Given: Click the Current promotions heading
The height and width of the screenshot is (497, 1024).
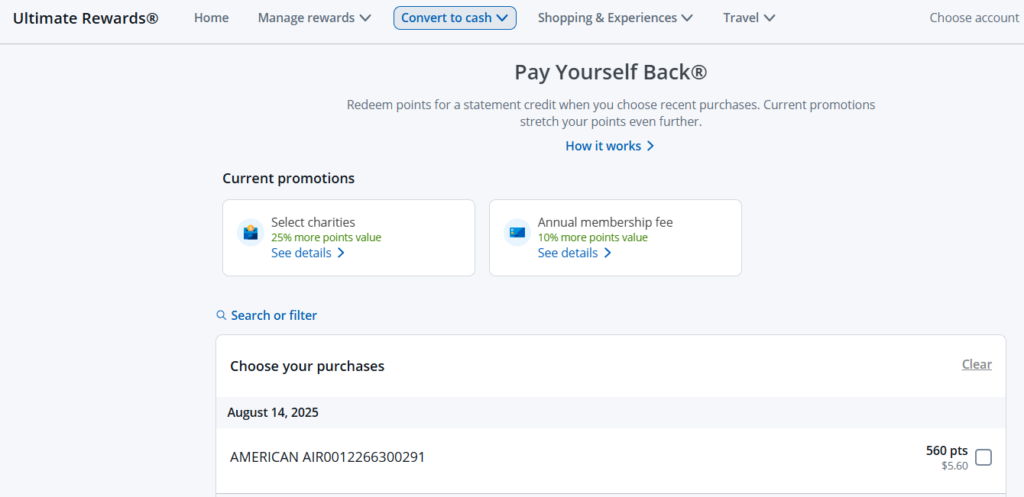Looking at the screenshot, I should 289,178.
